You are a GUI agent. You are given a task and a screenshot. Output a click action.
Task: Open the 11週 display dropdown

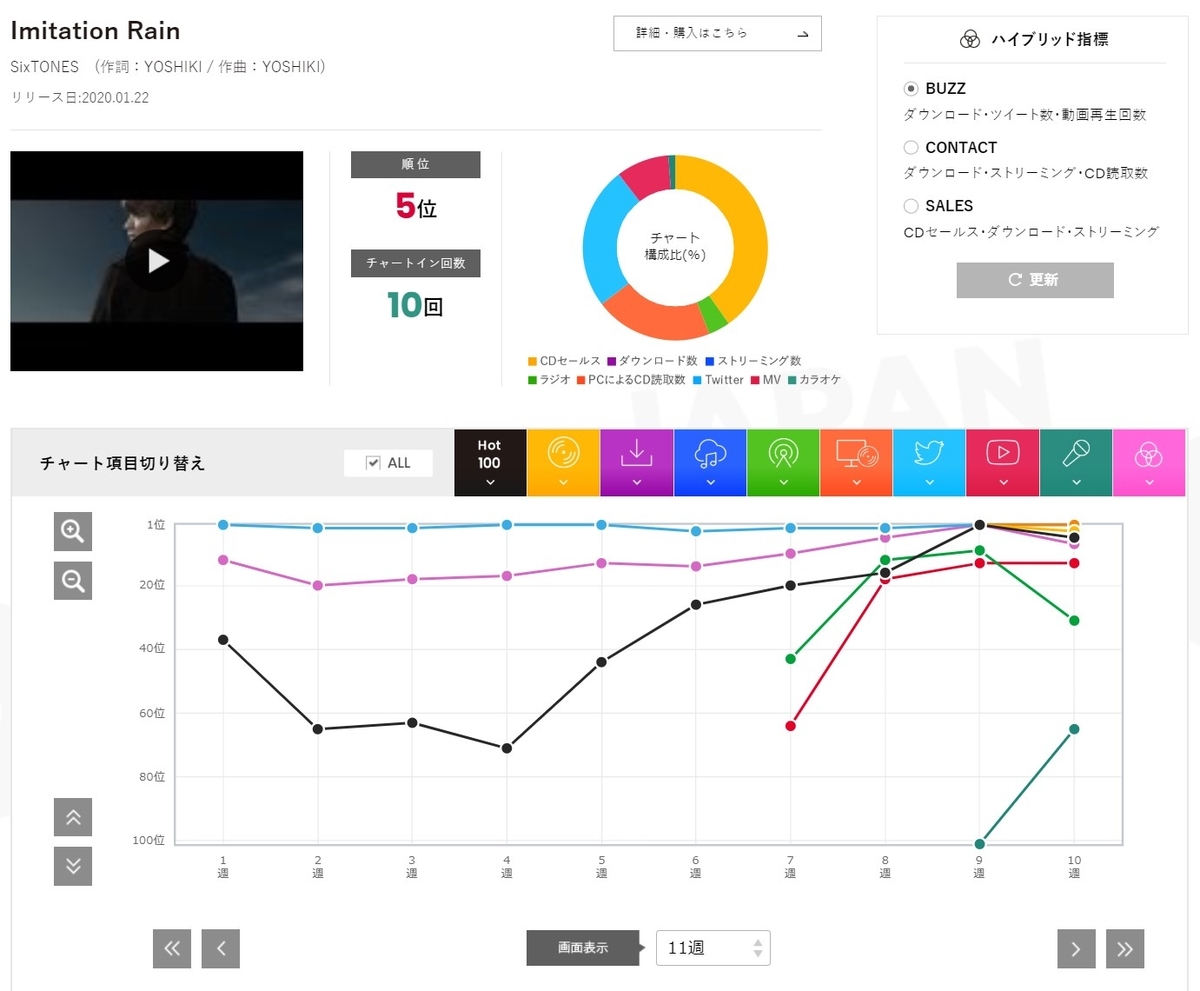click(713, 947)
